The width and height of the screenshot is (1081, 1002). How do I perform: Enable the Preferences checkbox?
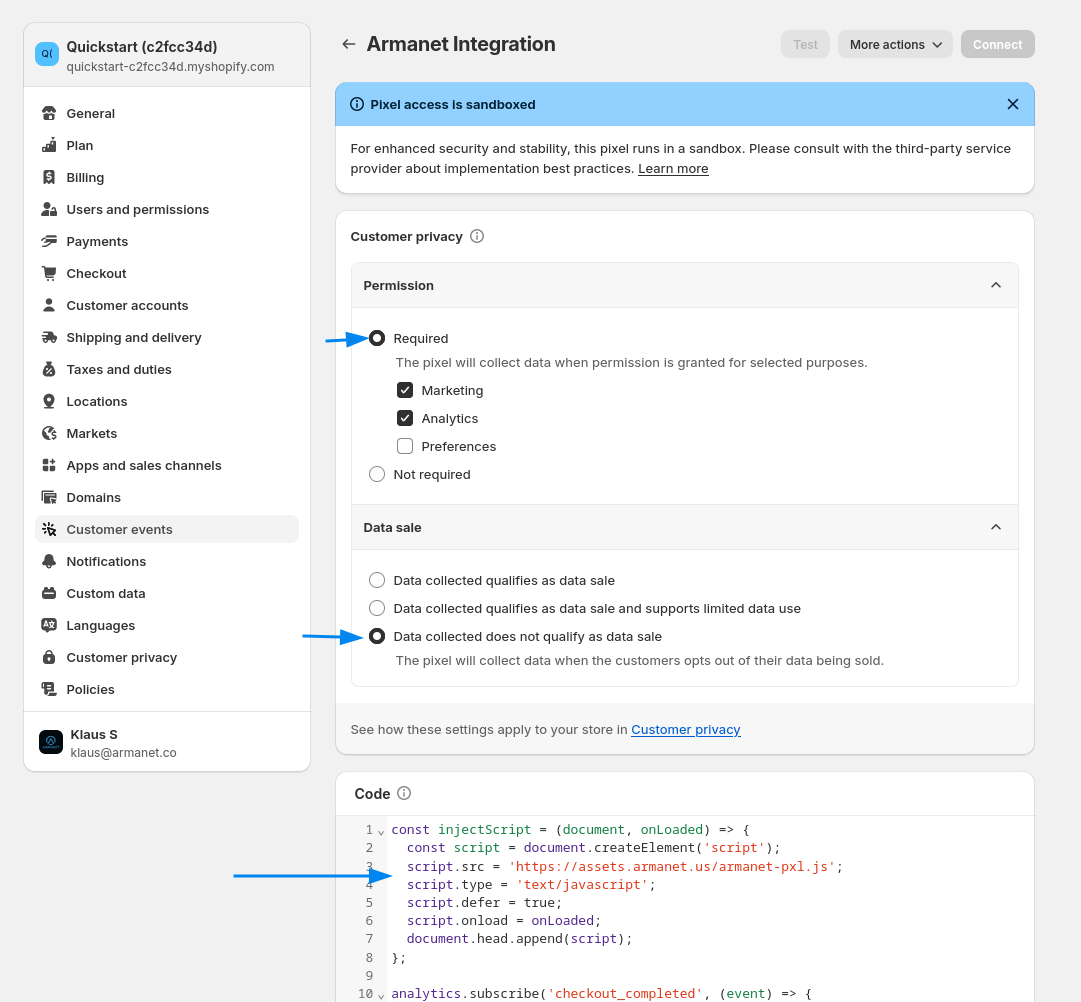tap(405, 446)
